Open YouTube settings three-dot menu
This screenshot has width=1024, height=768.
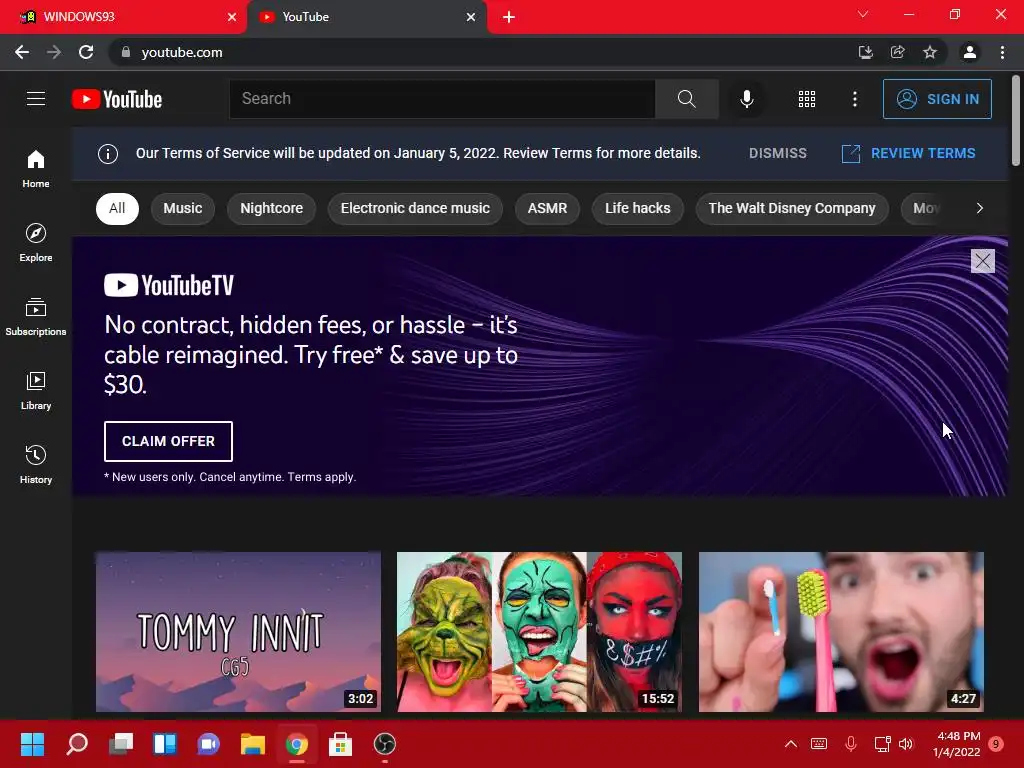tap(854, 99)
